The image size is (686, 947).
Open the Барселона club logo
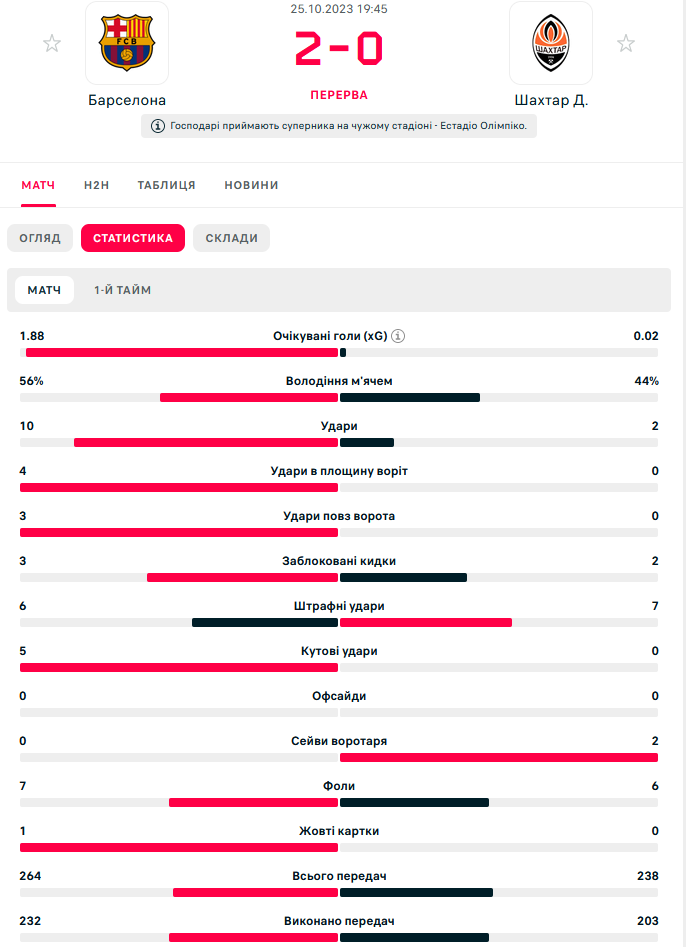(127, 44)
